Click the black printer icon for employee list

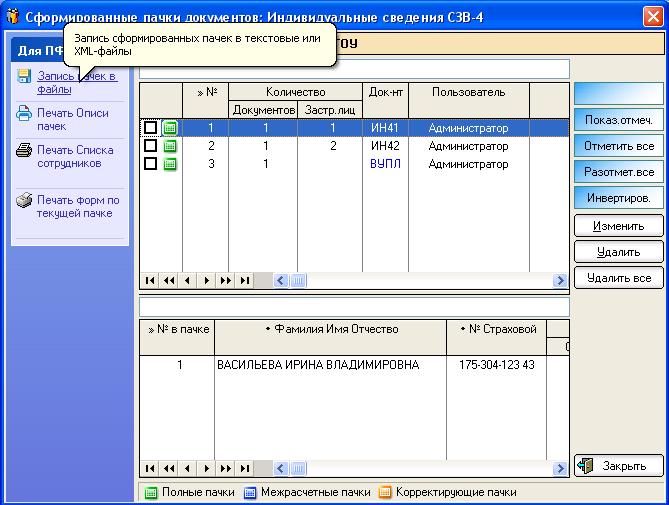[24, 151]
